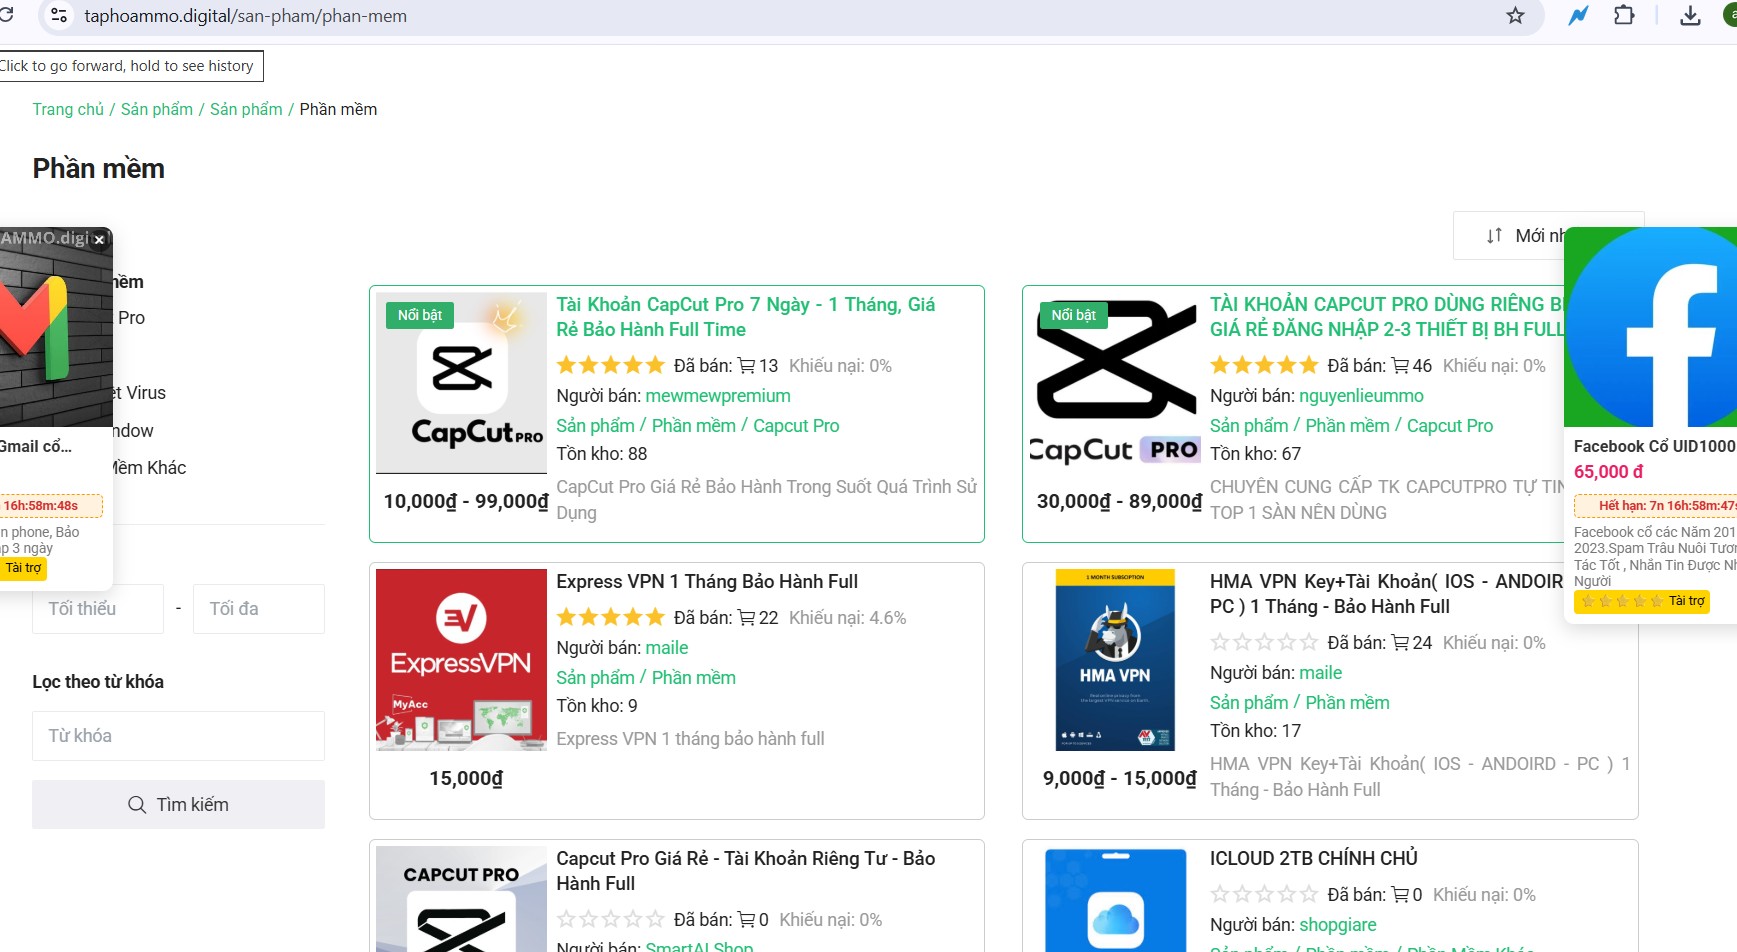
Task: Click the ICLOUD 2TB CHÍNH CHỦ title
Action: (1313, 859)
